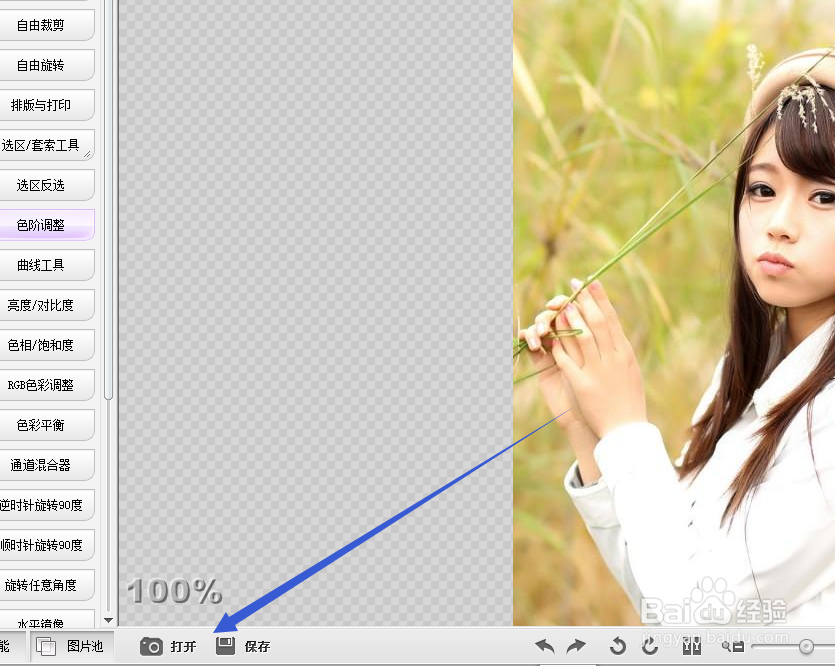Click the 保存 save label

[x=257, y=646]
